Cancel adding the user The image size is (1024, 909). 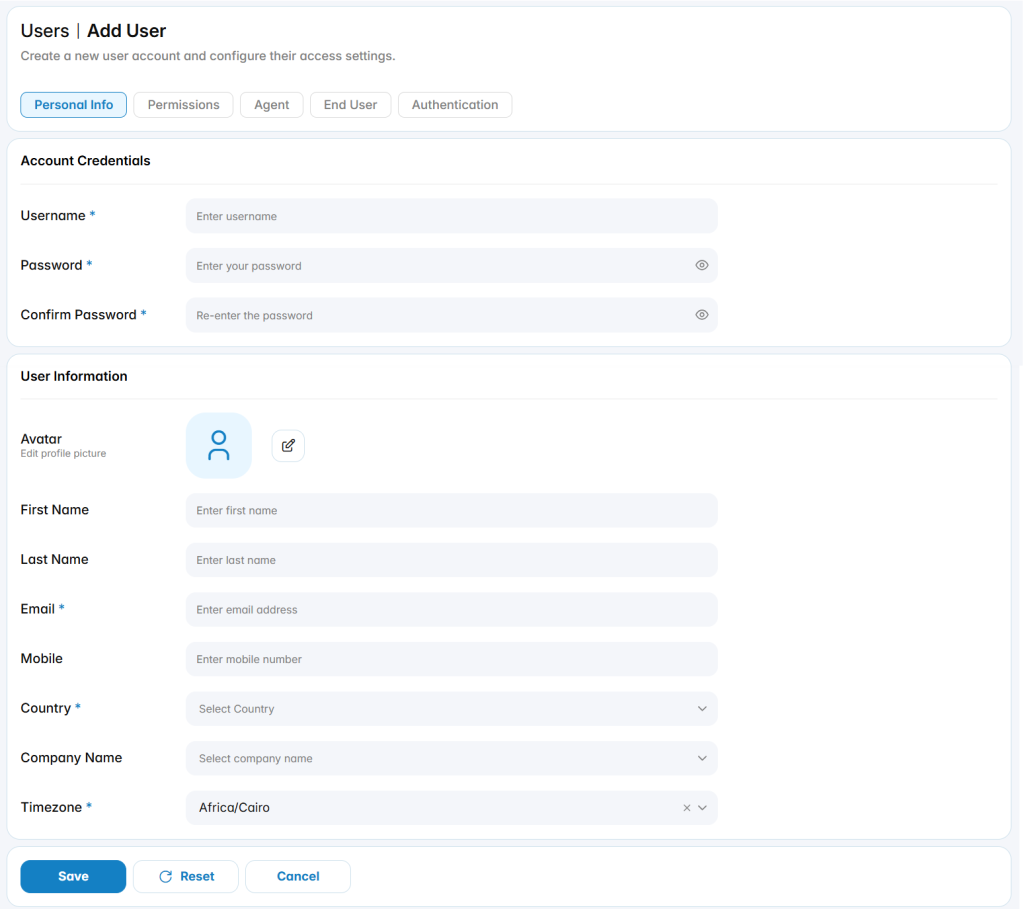click(x=298, y=876)
